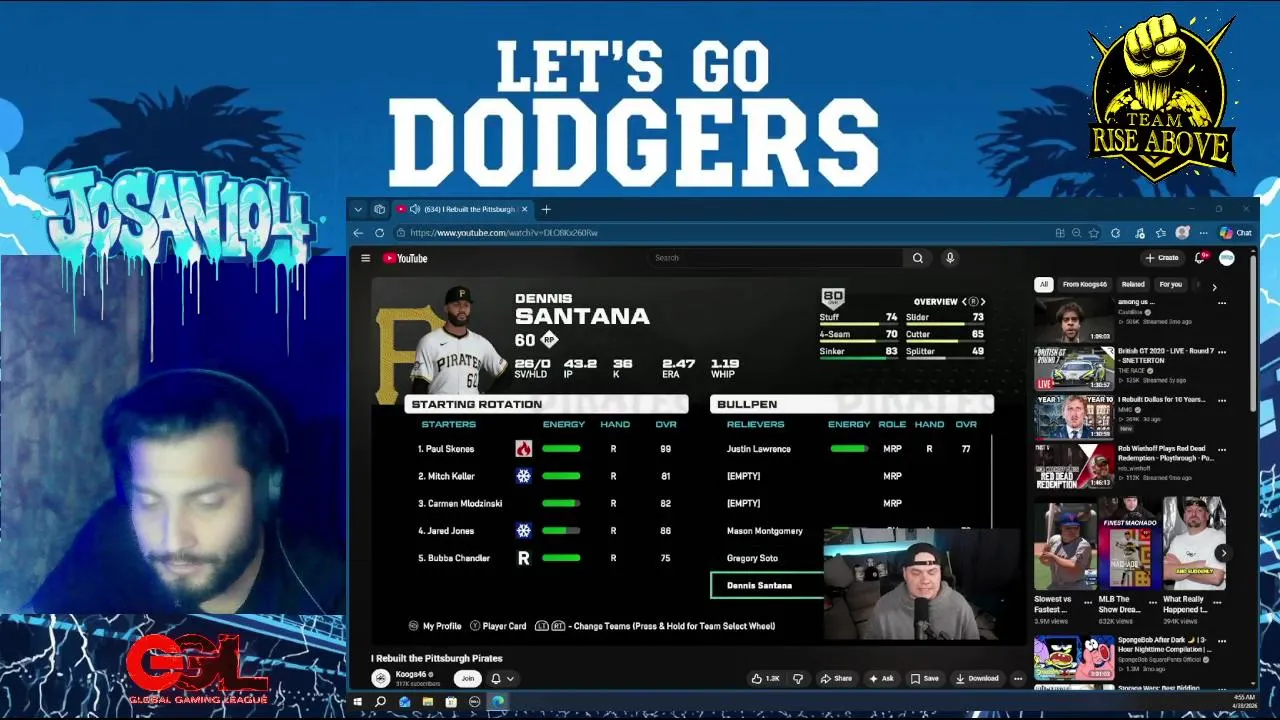This screenshot has width=1280, height=720.
Task: Click the YouTube logo home link
Action: click(405, 258)
